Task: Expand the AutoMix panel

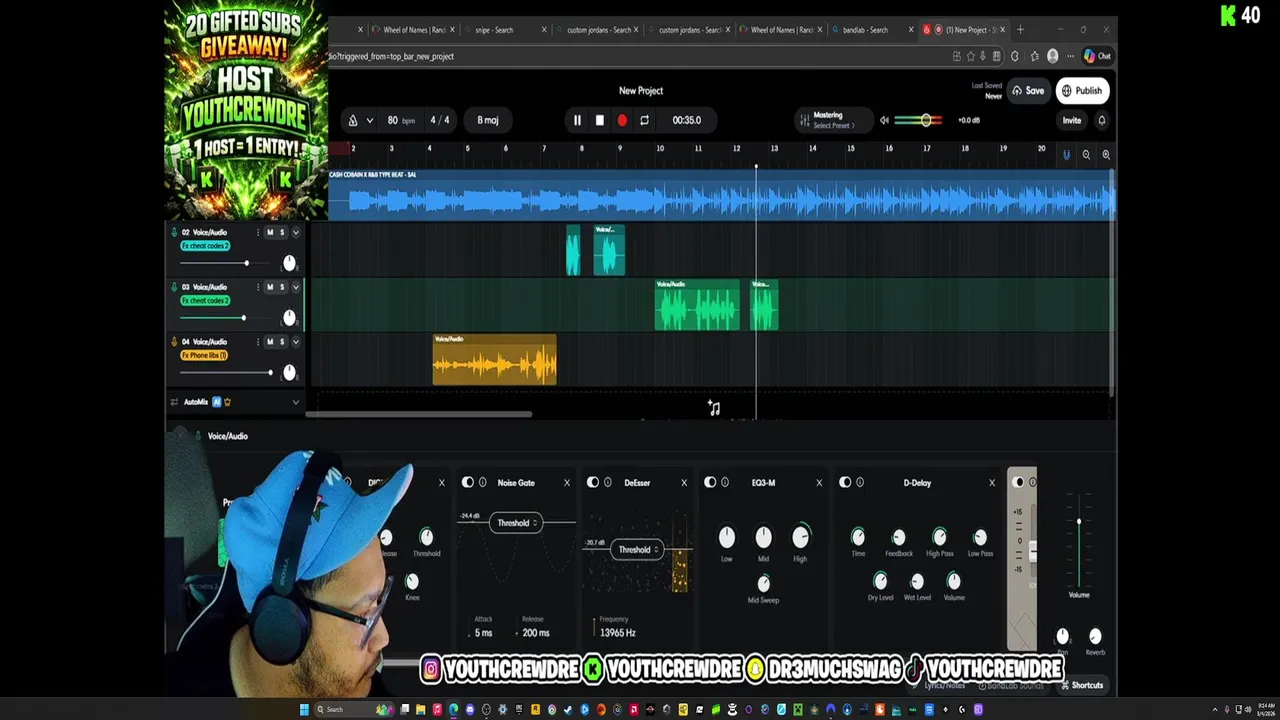Action: 295,402
